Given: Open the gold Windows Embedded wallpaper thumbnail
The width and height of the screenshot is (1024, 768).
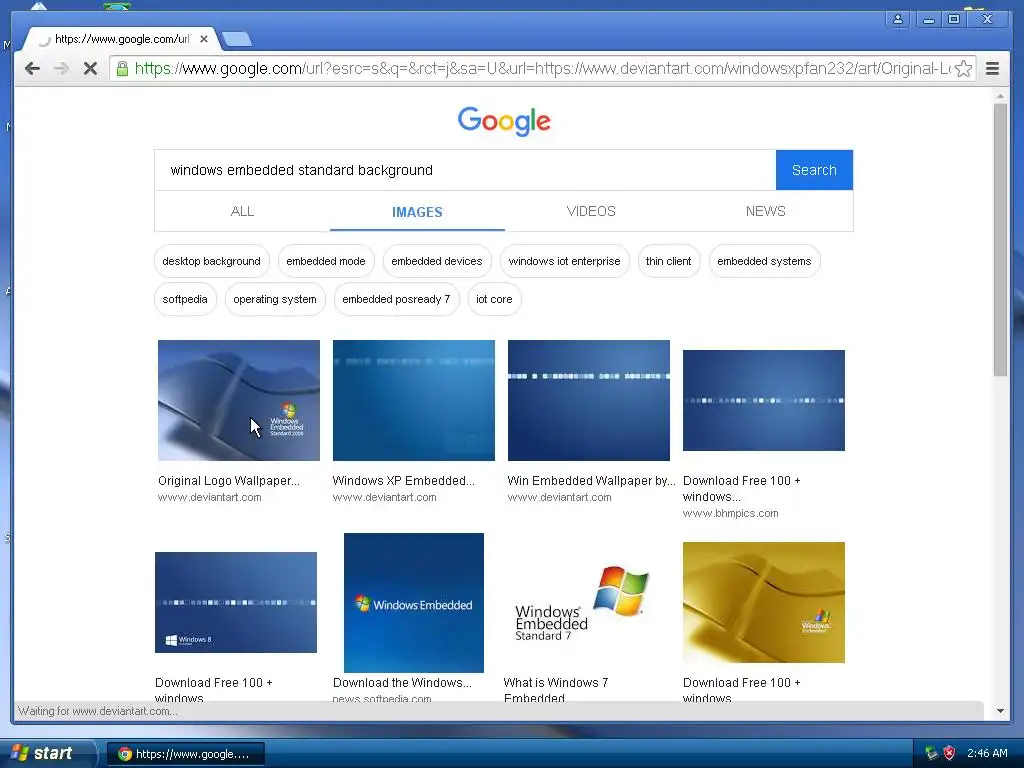Looking at the screenshot, I should tap(763, 602).
